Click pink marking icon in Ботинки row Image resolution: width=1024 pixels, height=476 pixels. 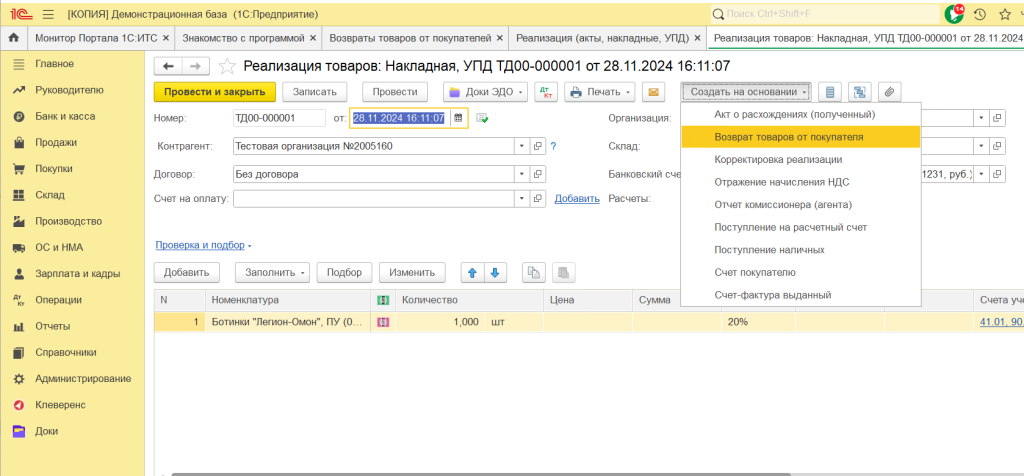coord(383,322)
